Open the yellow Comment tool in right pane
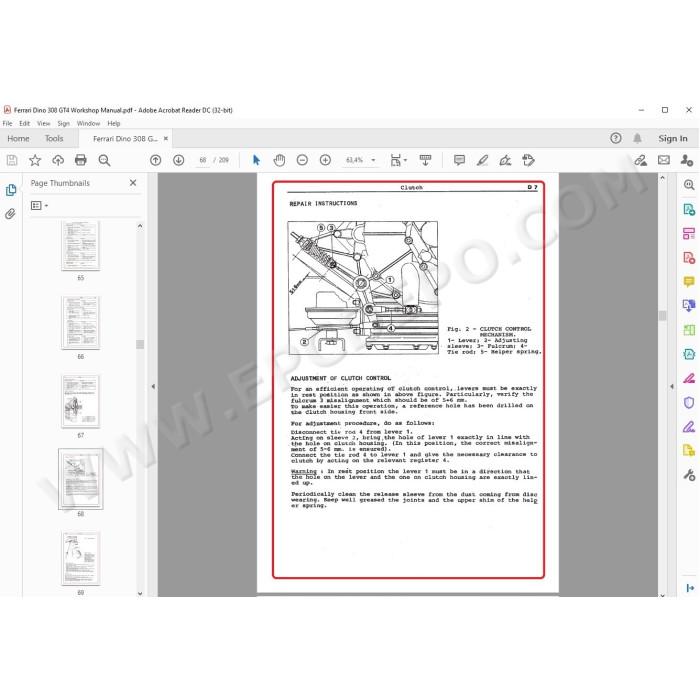 689,282
